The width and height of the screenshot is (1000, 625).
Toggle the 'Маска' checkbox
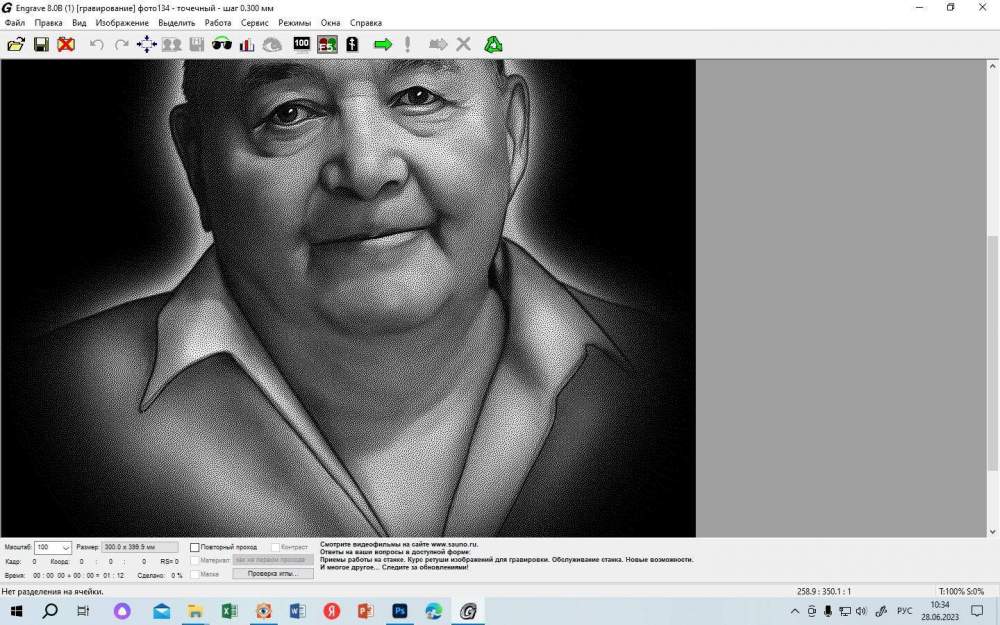click(195, 574)
